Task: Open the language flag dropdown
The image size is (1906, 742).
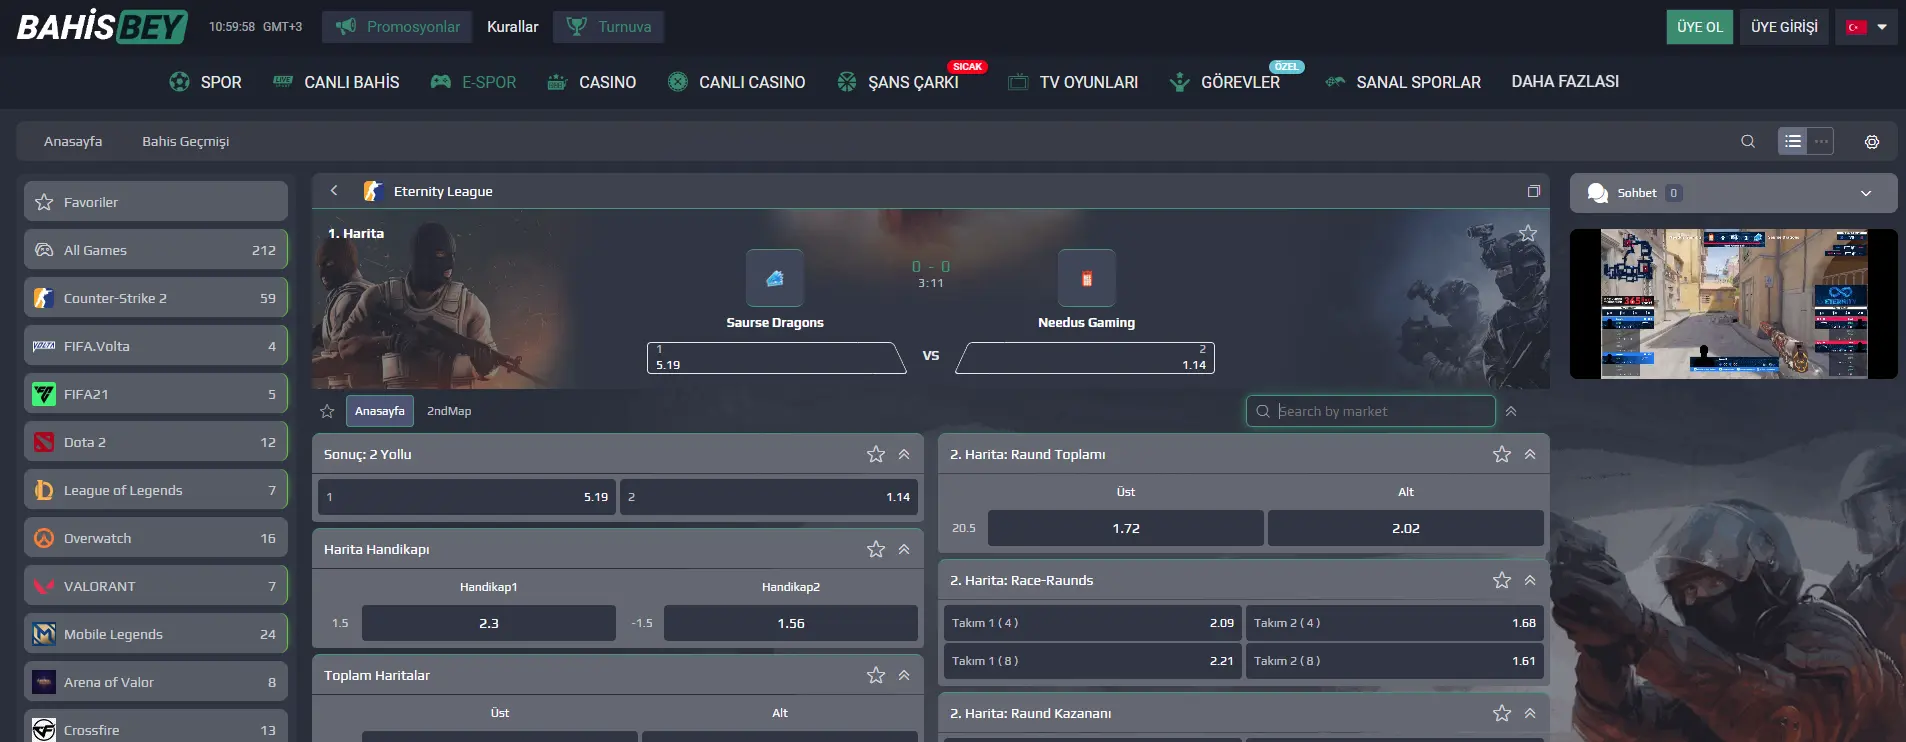Action: coord(1866,27)
